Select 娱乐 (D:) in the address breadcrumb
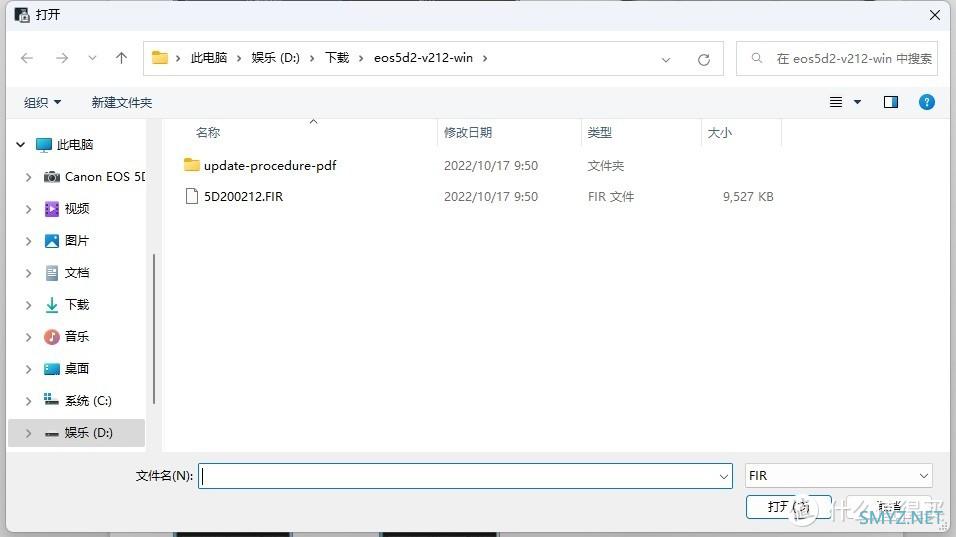 [276, 58]
